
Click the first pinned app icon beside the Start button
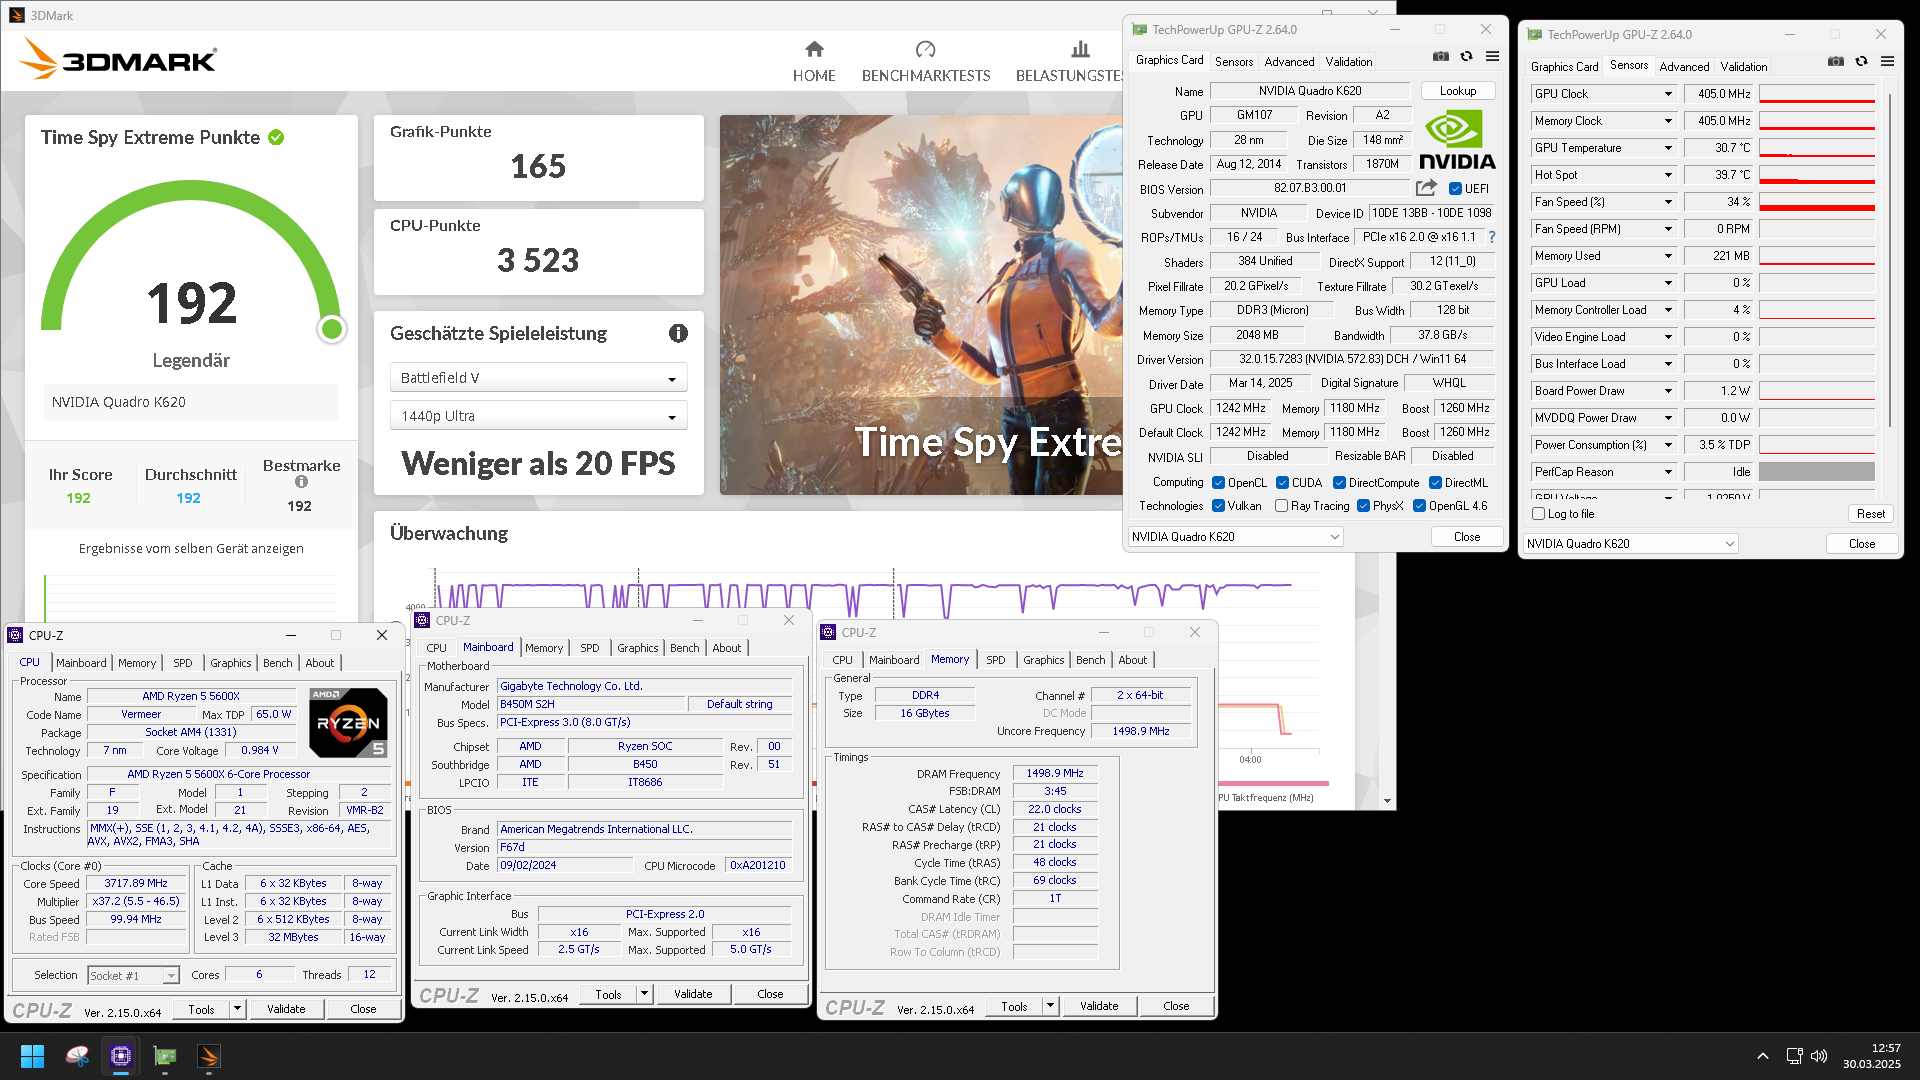point(77,1056)
